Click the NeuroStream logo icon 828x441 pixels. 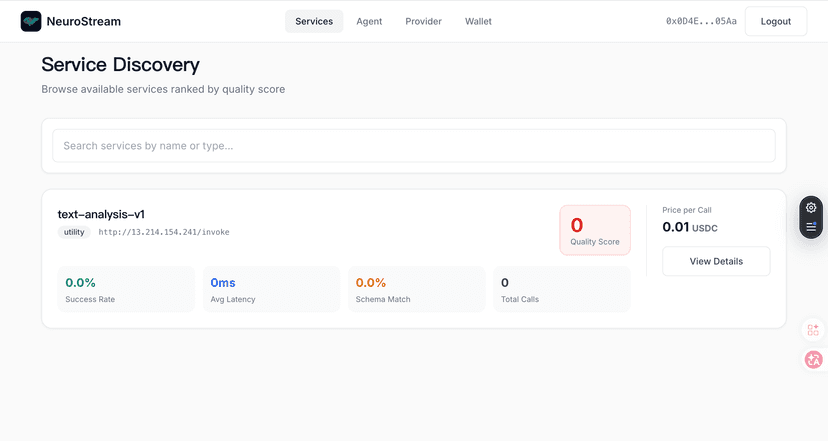(x=31, y=21)
